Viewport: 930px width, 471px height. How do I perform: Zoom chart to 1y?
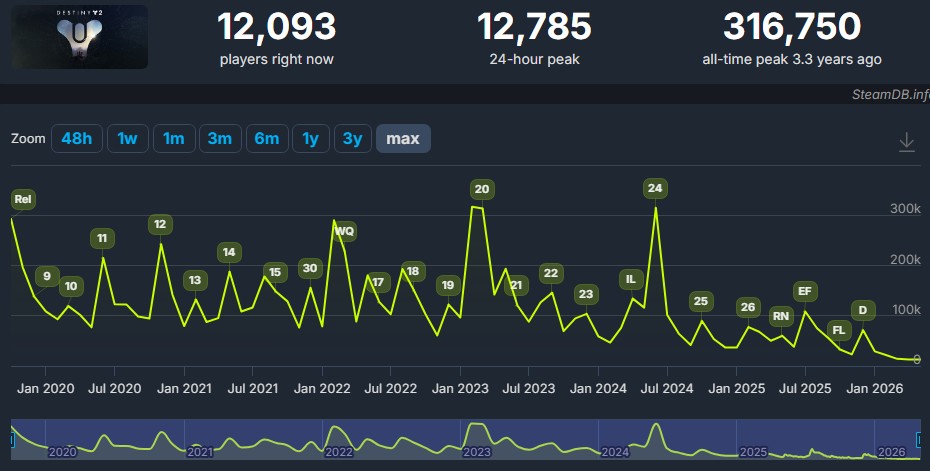coord(311,139)
